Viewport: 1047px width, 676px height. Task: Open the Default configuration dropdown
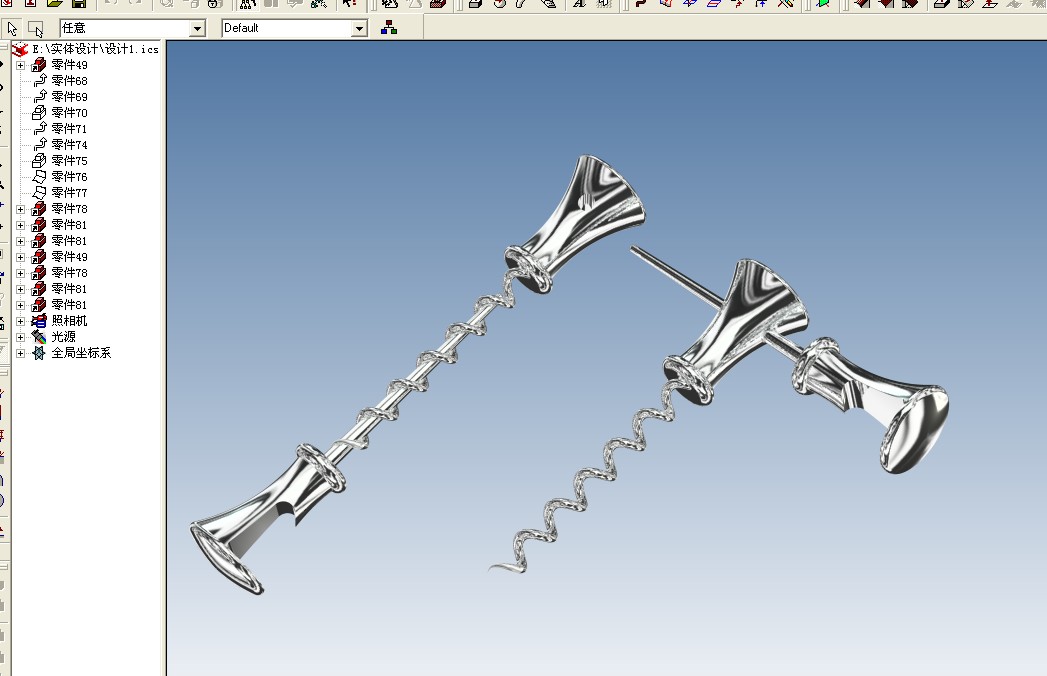point(359,29)
